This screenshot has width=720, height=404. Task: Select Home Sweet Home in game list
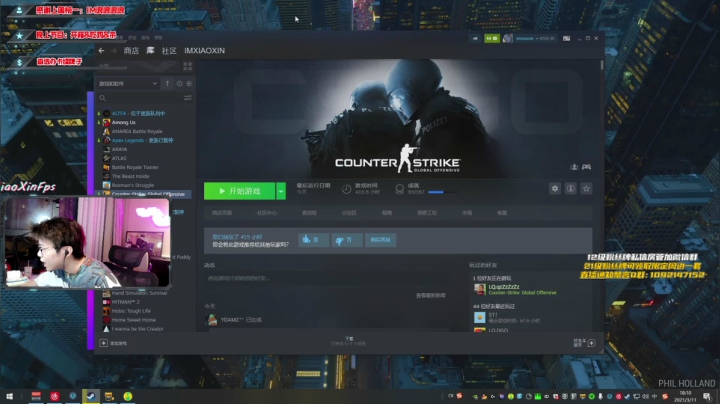(x=134, y=320)
